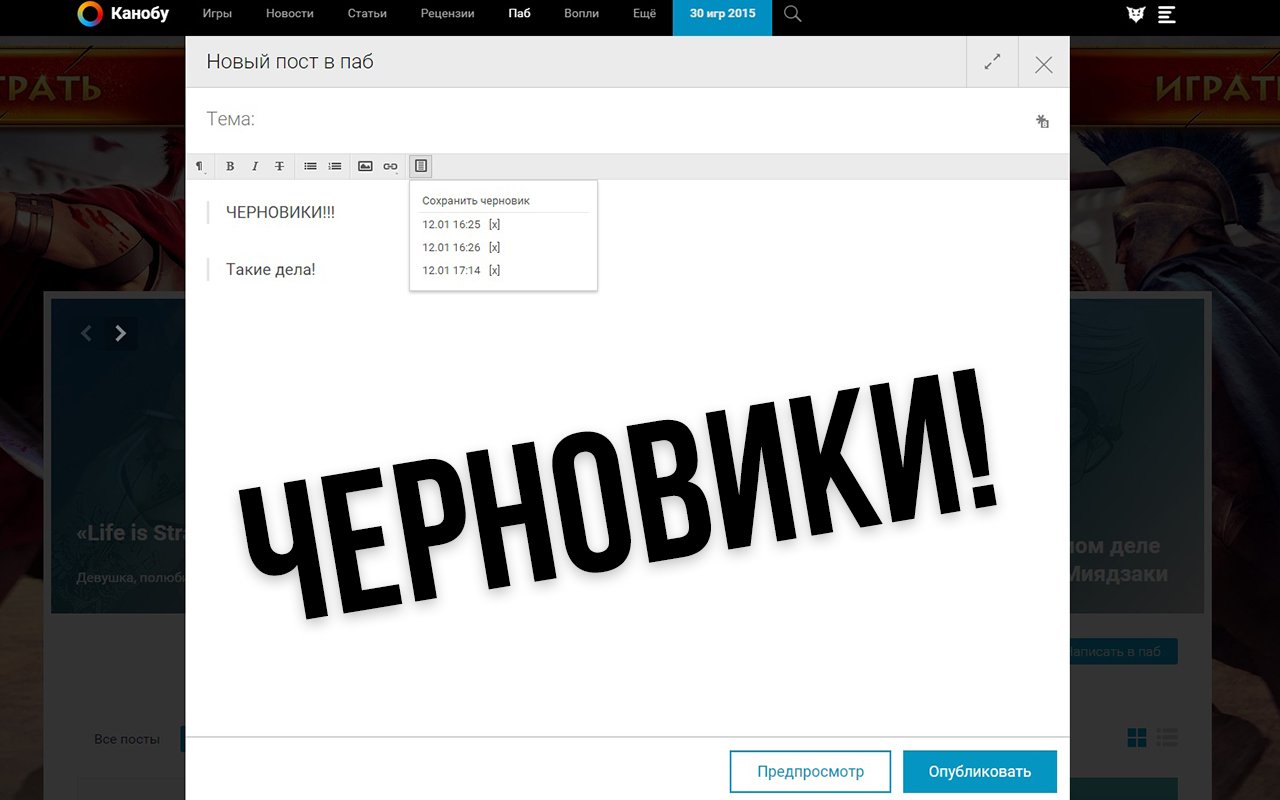Open the Канобу logo home link
Viewport: 1280px width, 800px height.
tap(123, 14)
